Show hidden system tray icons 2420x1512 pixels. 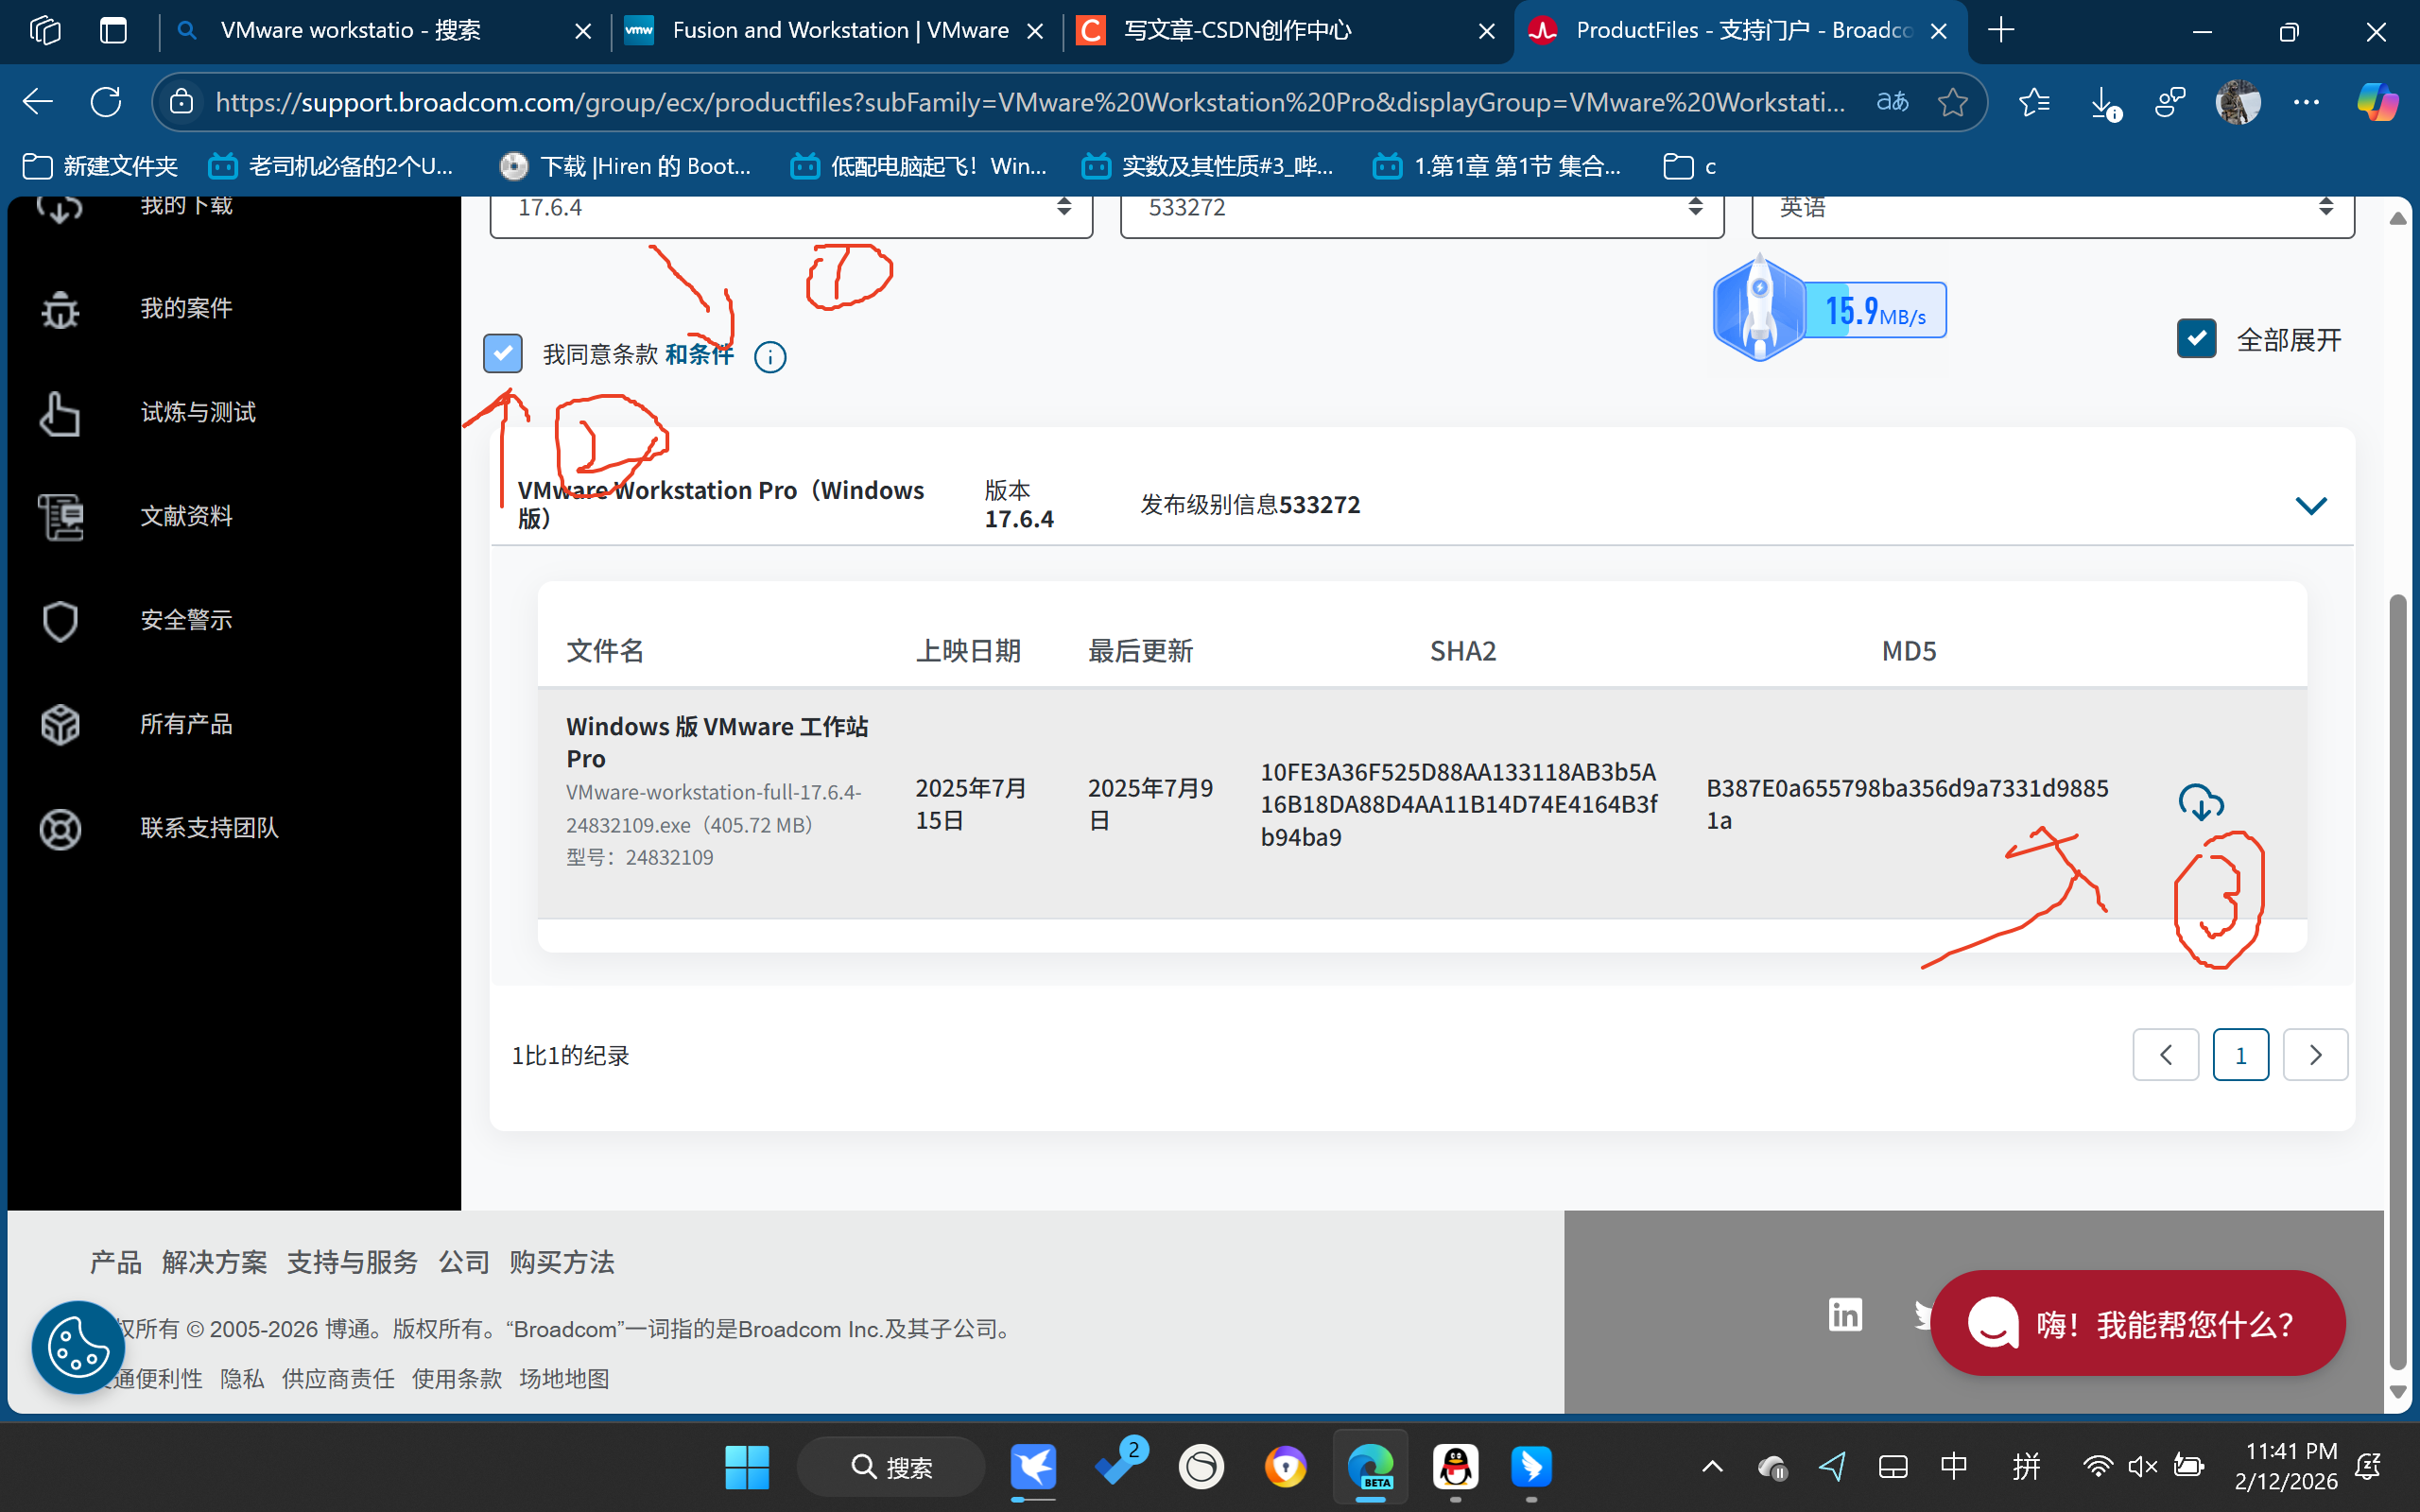(1712, 1467)
